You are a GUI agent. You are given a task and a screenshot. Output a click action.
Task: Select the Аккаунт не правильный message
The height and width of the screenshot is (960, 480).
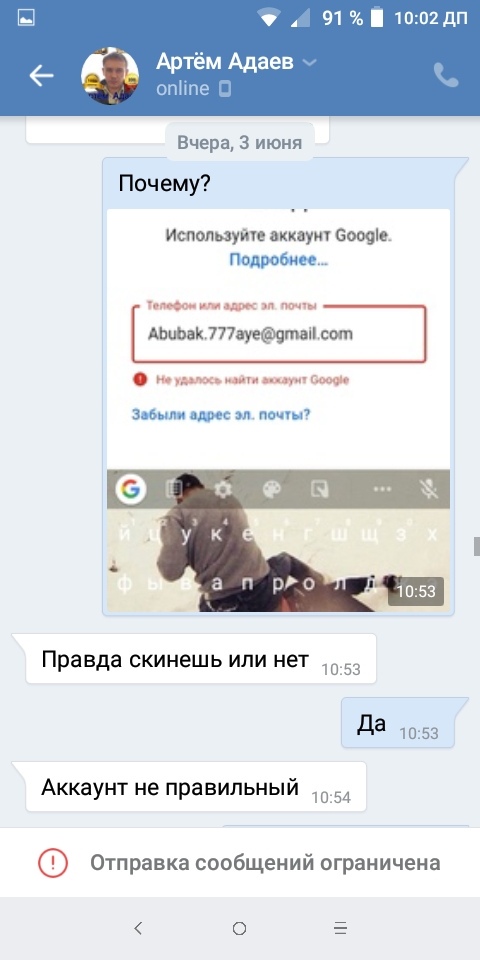tap(196, 787)
